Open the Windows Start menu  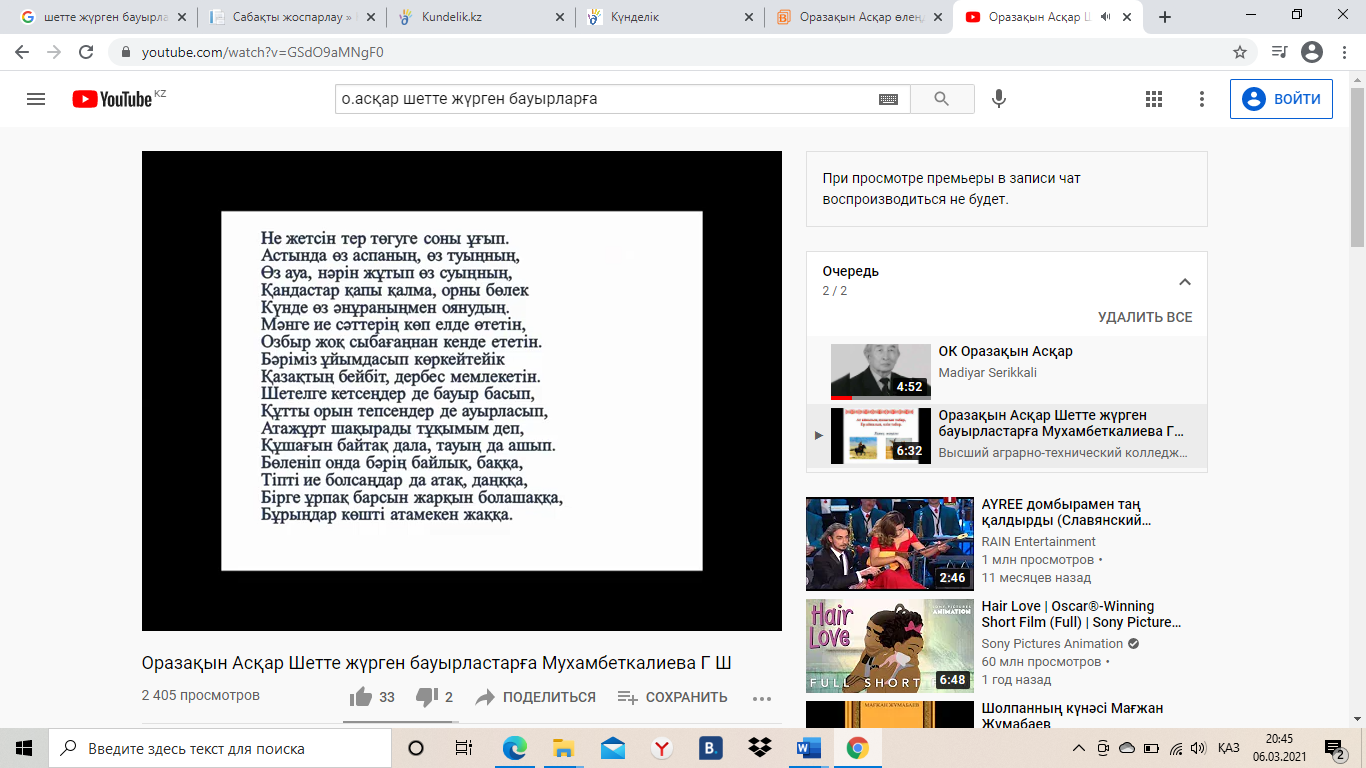pos(24,748)
